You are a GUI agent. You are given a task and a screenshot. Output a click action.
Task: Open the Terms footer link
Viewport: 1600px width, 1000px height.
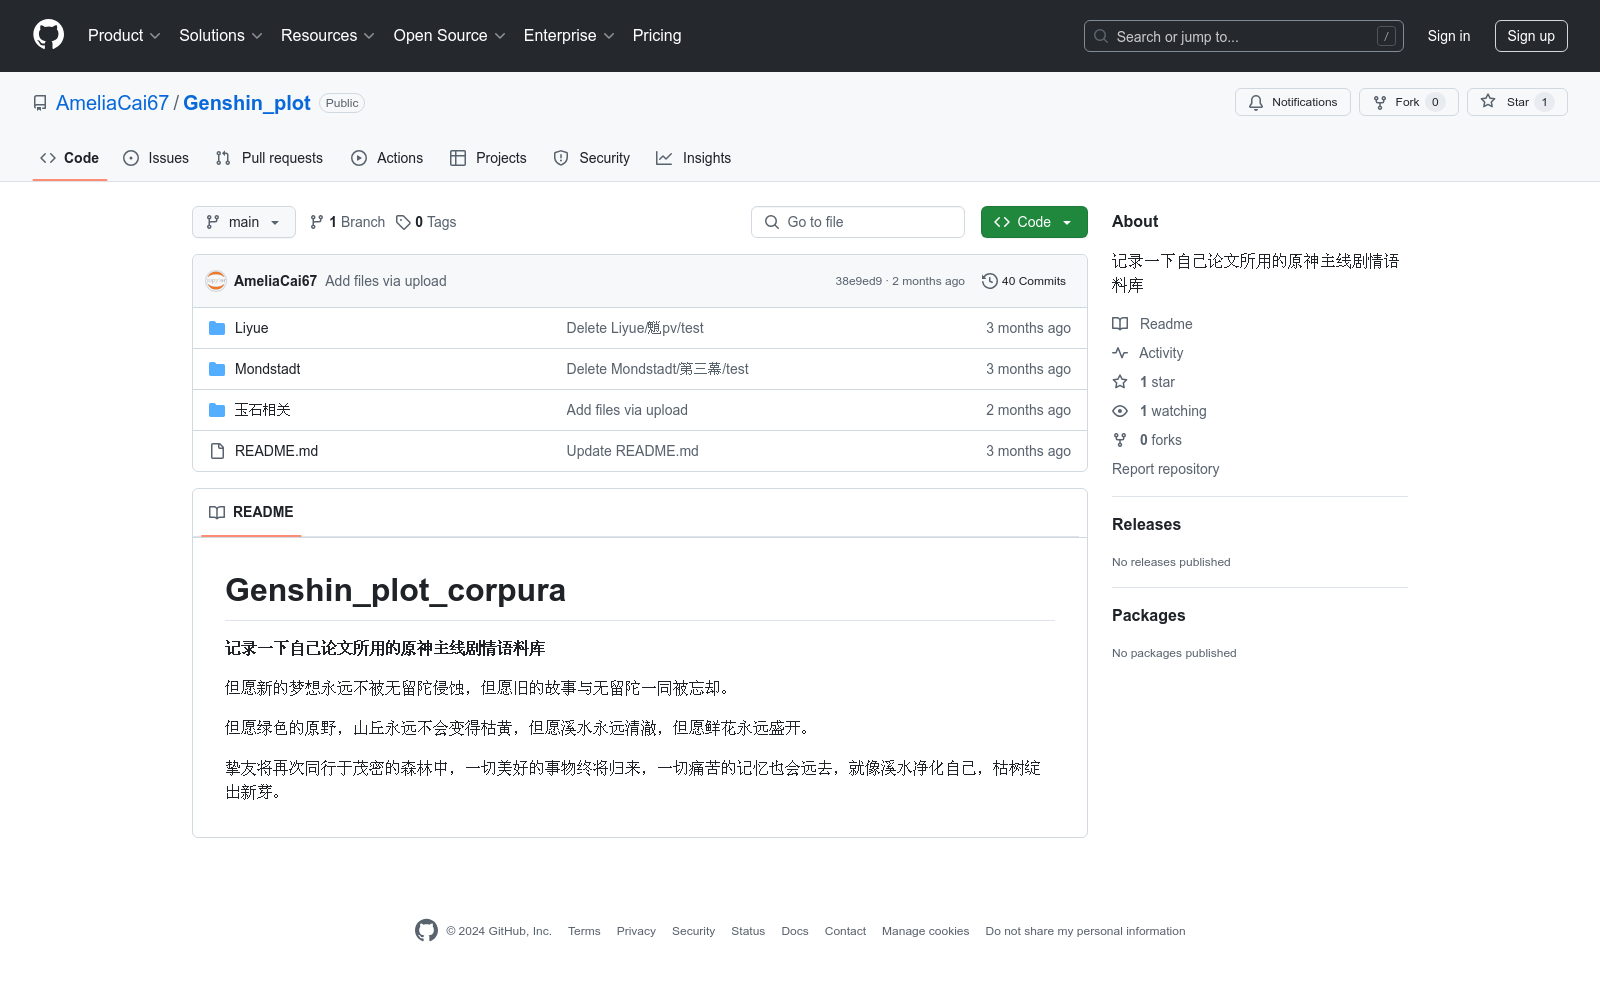click(584, 931)
